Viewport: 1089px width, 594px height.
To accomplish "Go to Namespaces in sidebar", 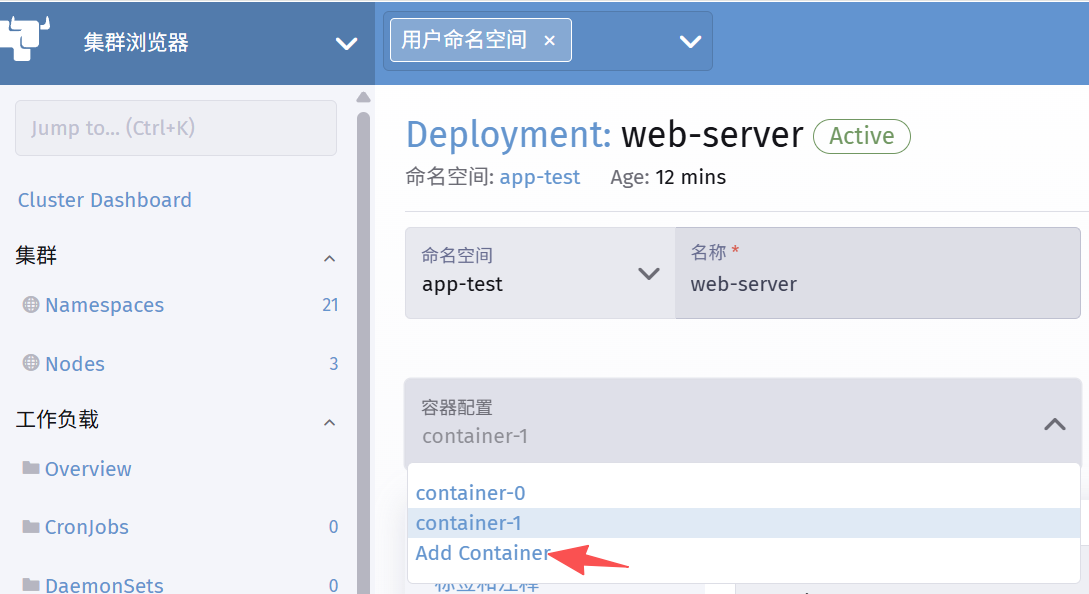I will tap(104, 305).
